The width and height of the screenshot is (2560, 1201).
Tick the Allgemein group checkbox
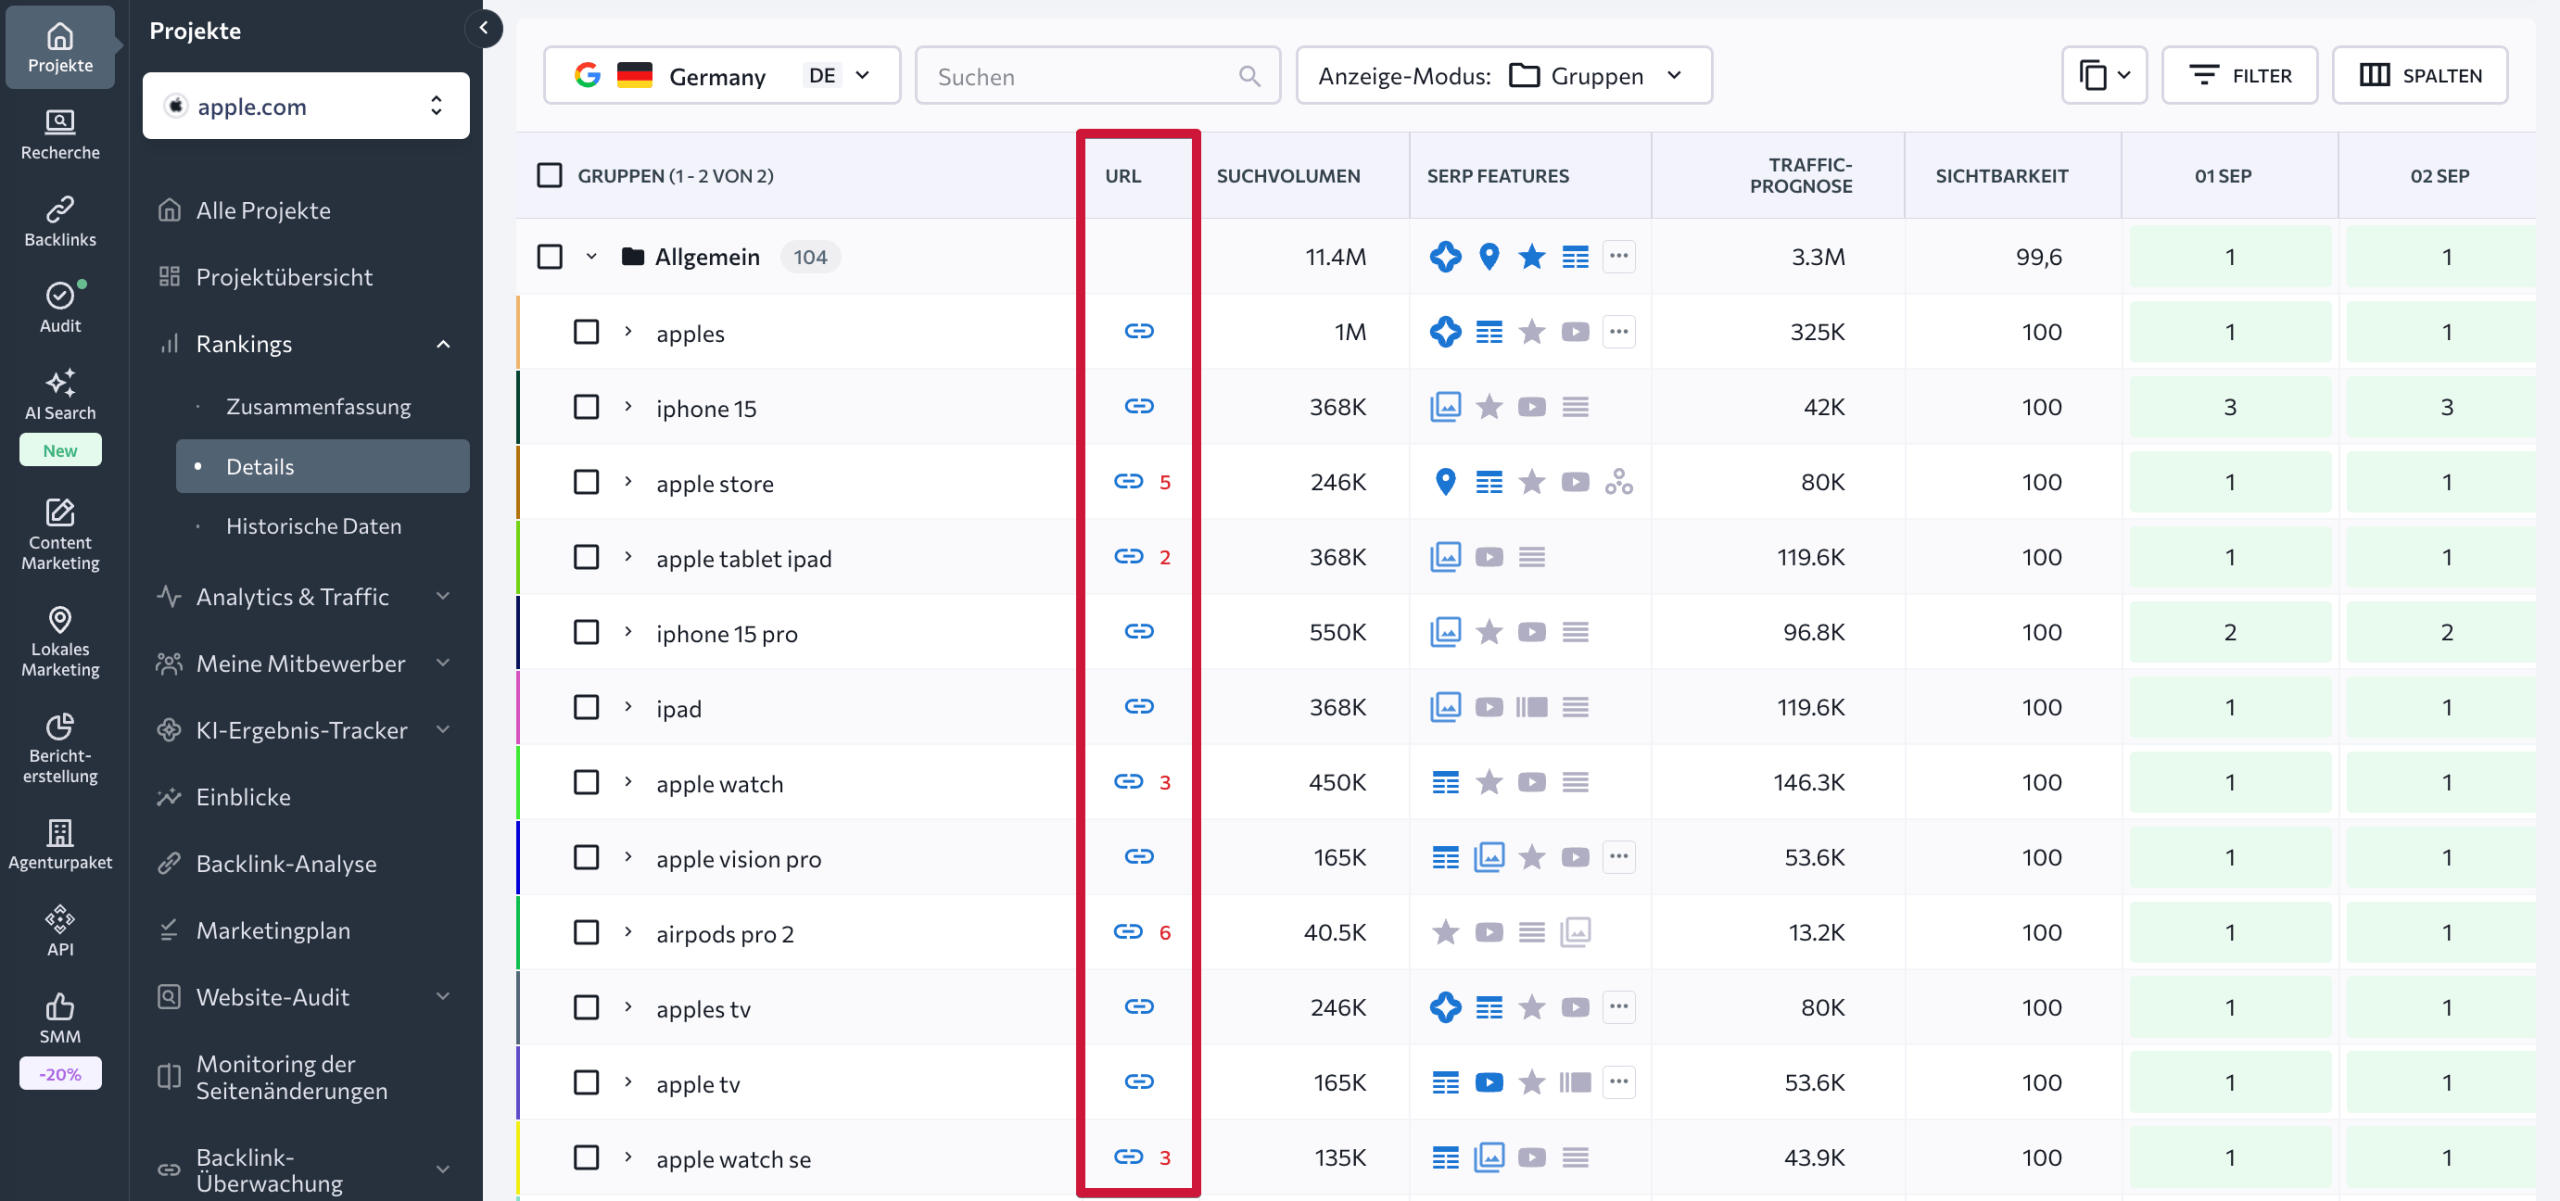(550, 256)
